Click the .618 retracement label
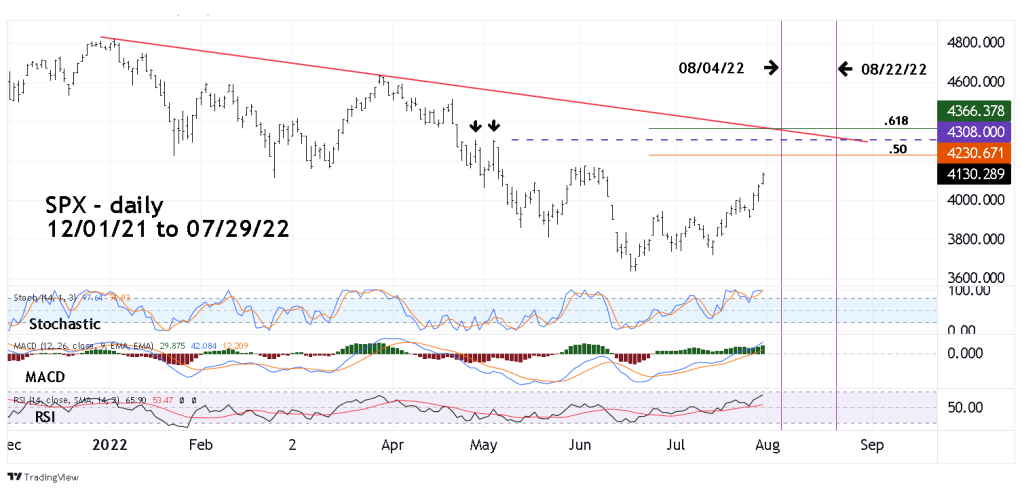 [x=897, y=120]
